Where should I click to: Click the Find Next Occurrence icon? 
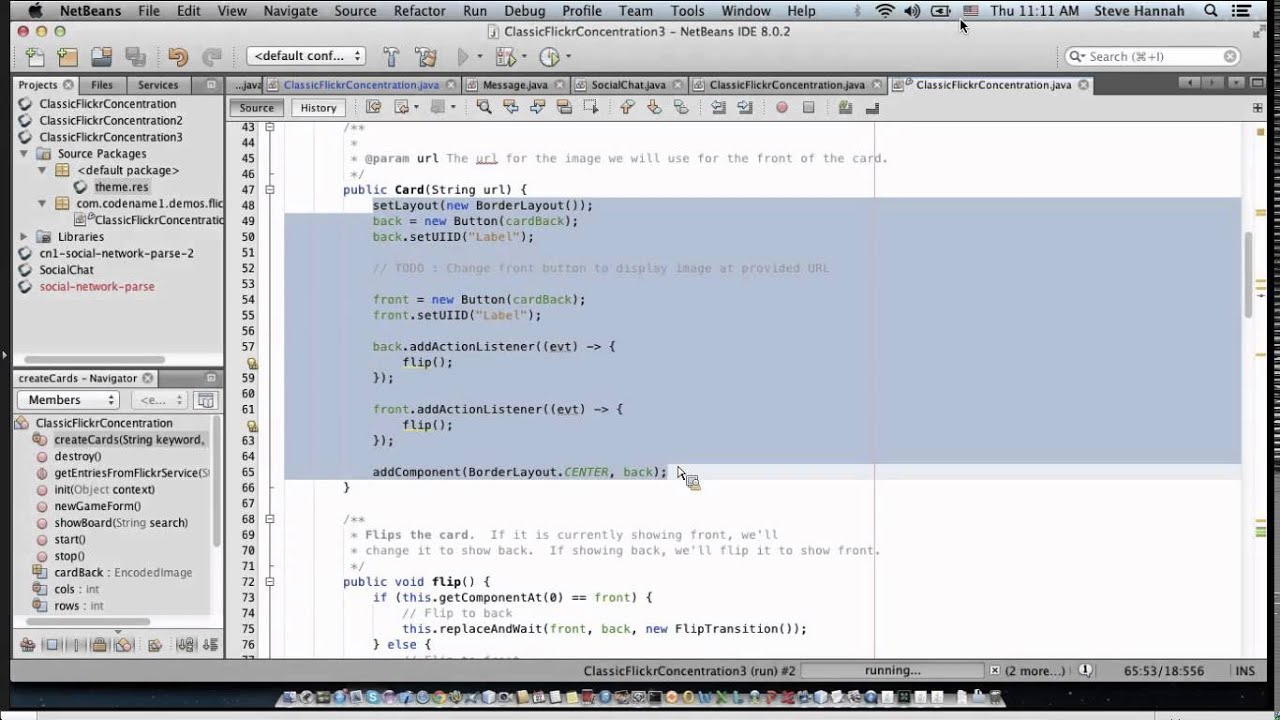tap(537, 107)
